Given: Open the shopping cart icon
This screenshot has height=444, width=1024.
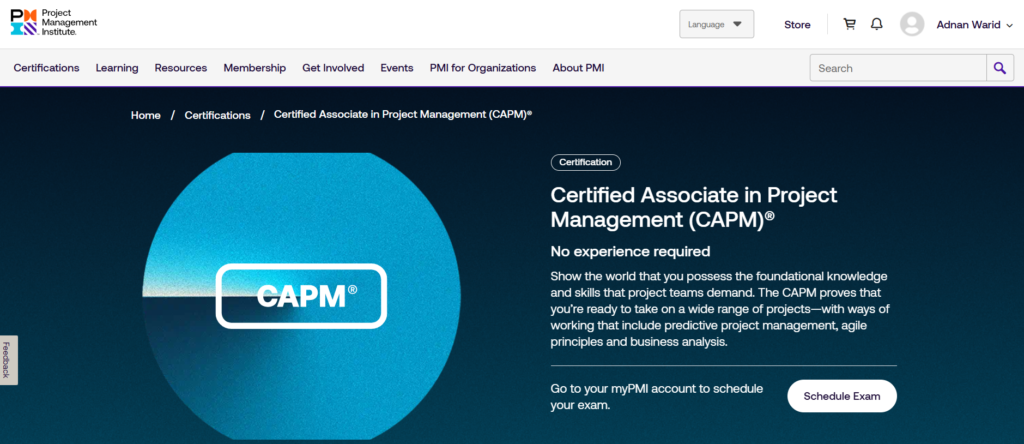Looking at the screenshot, I should pos(849,24).
